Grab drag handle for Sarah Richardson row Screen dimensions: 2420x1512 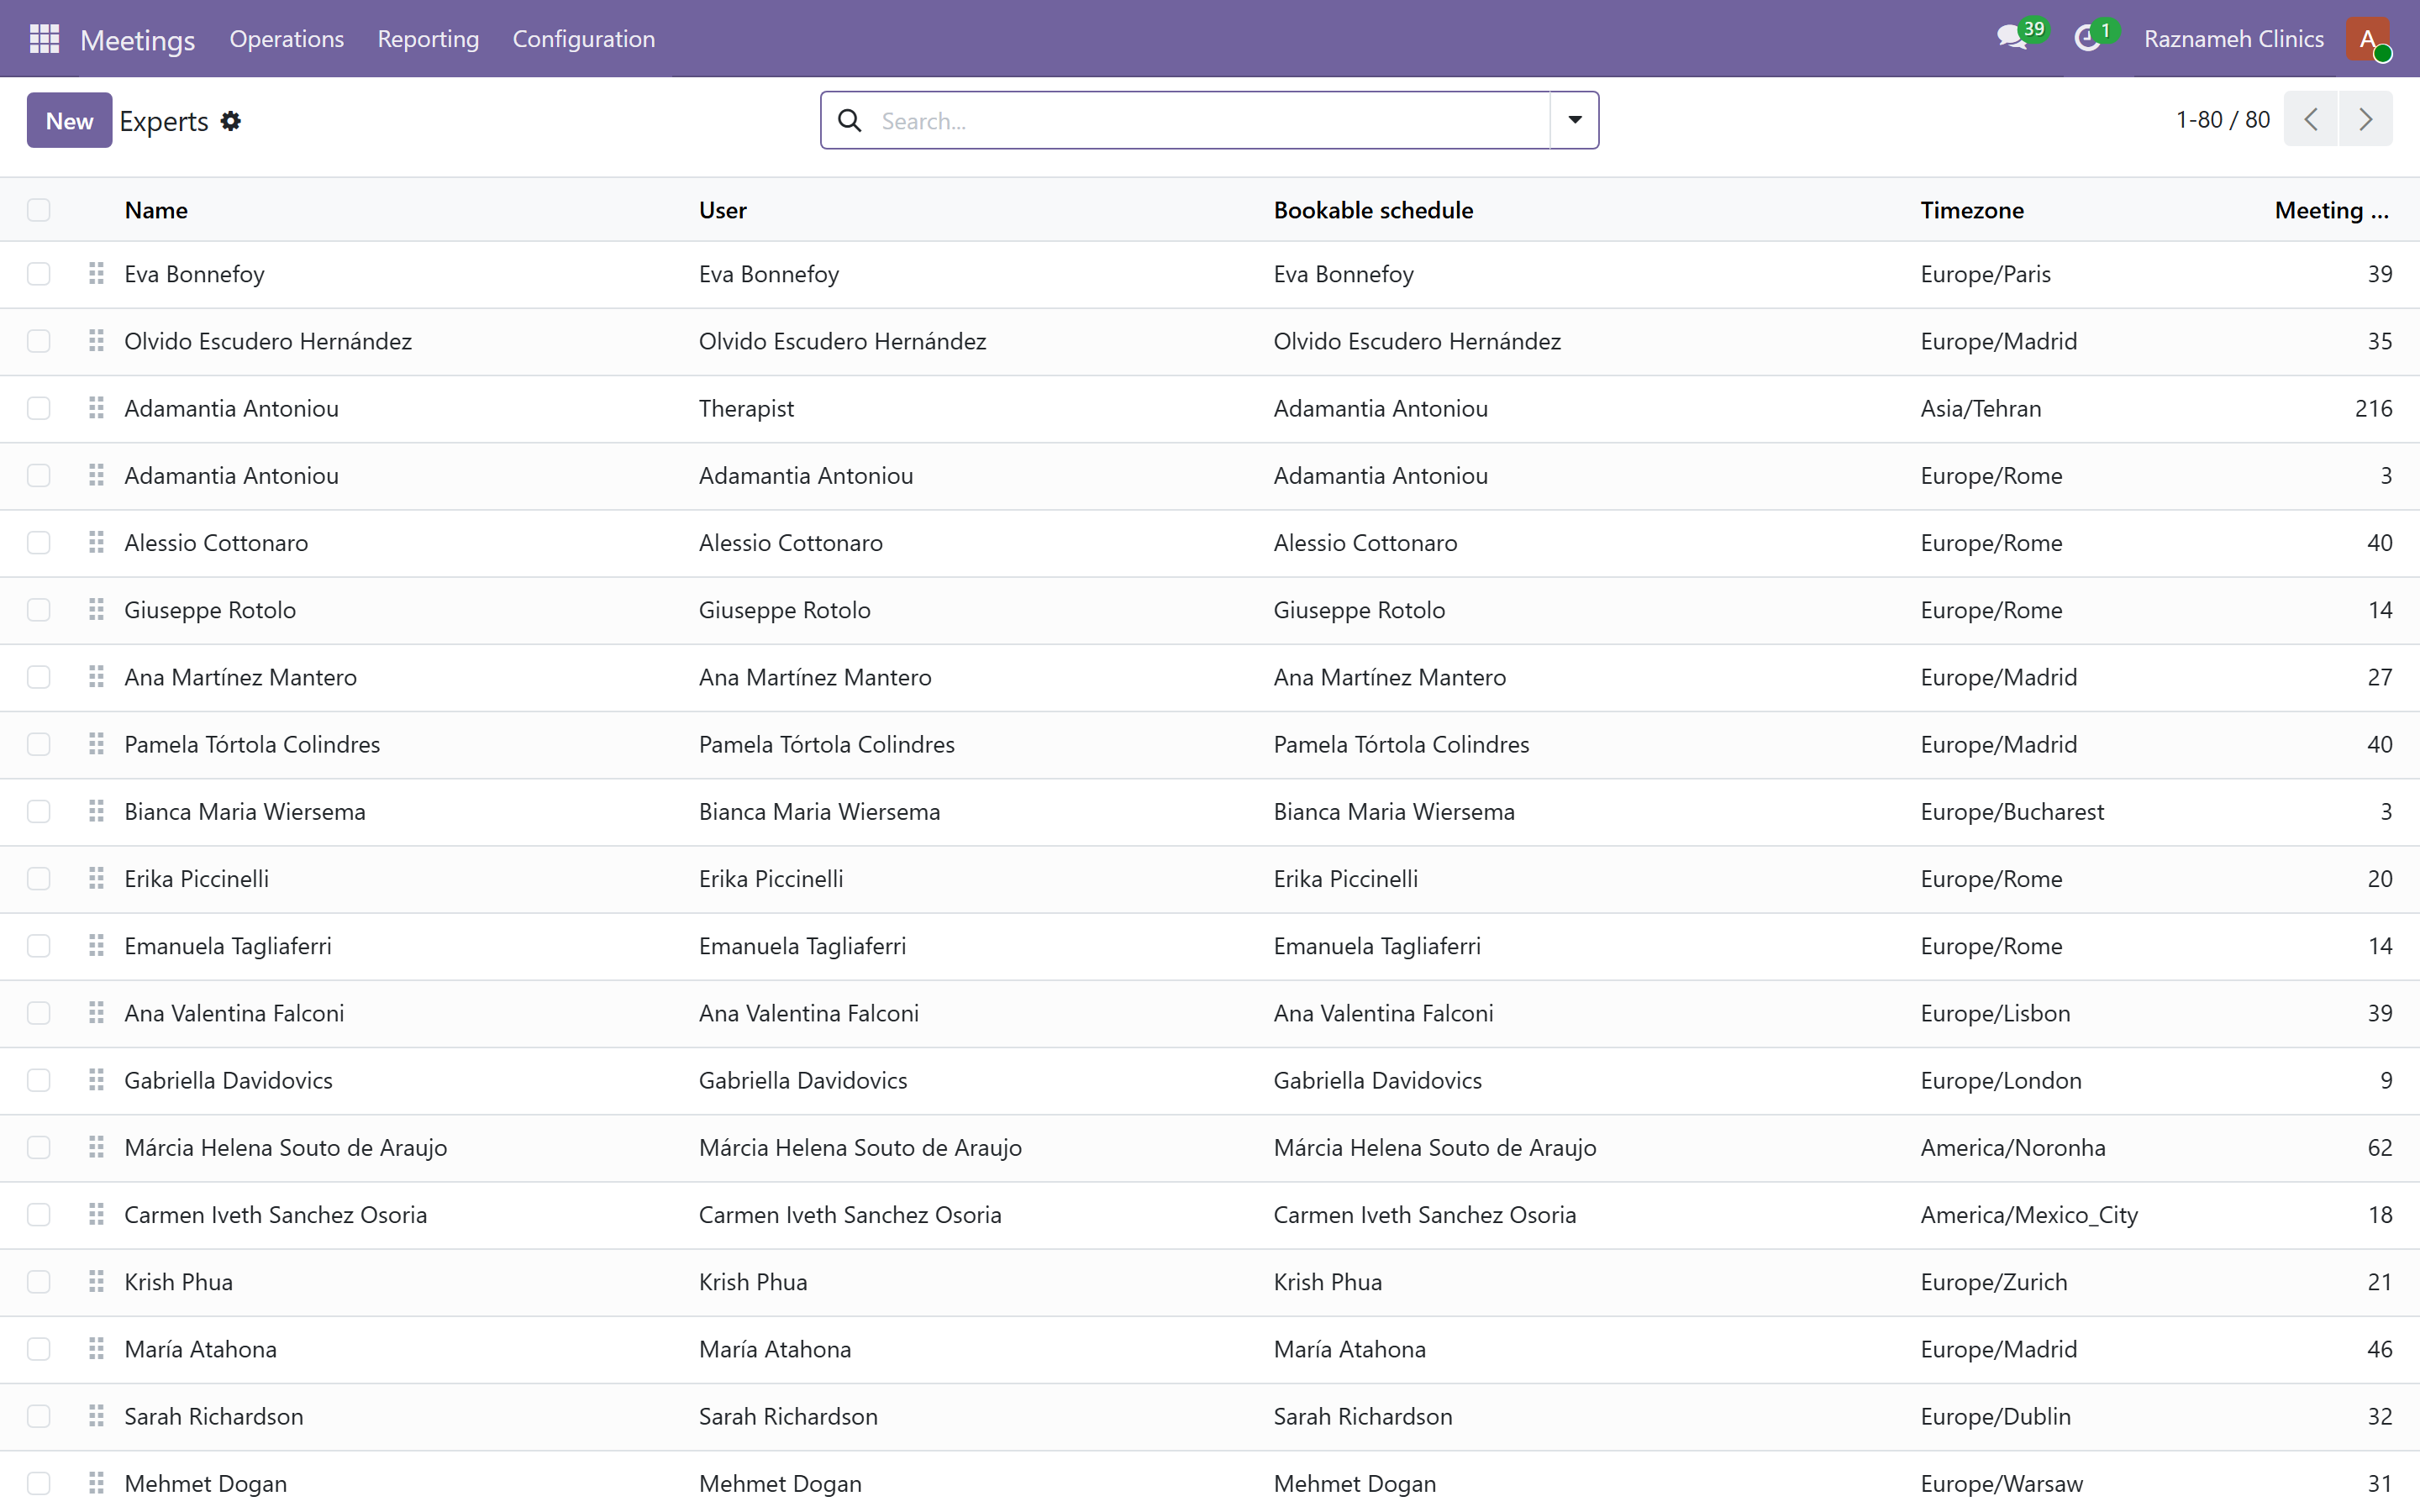(96, 1416)
